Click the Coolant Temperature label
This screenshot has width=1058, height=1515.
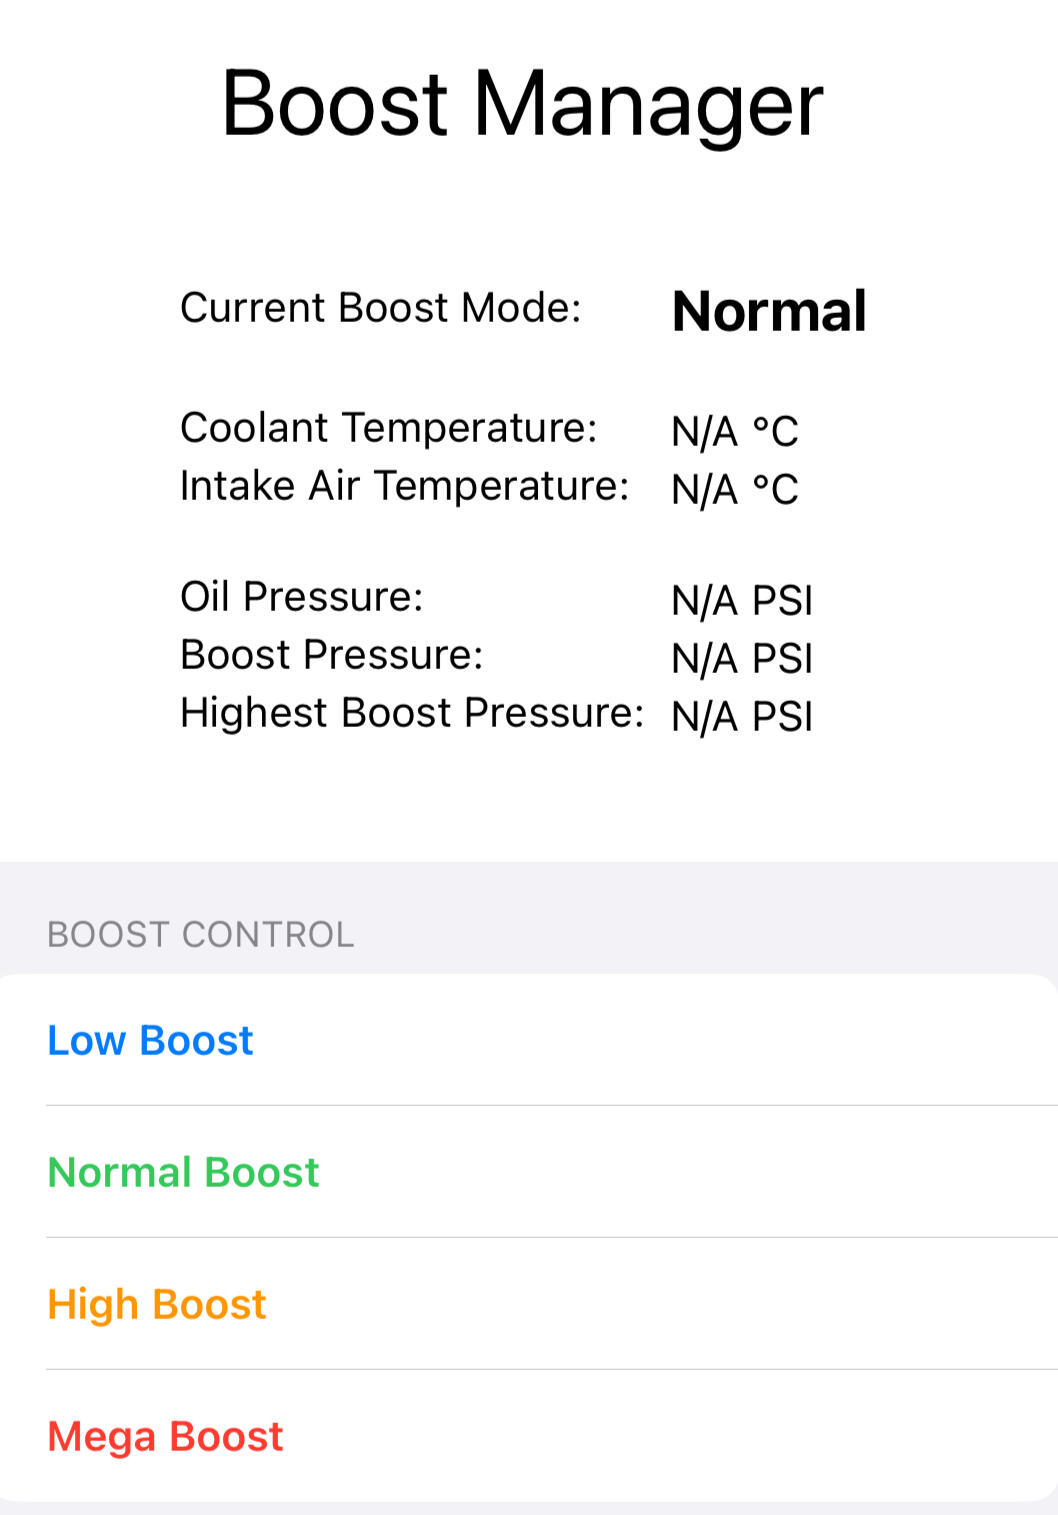pyautogui.click(x=388, y=428)
